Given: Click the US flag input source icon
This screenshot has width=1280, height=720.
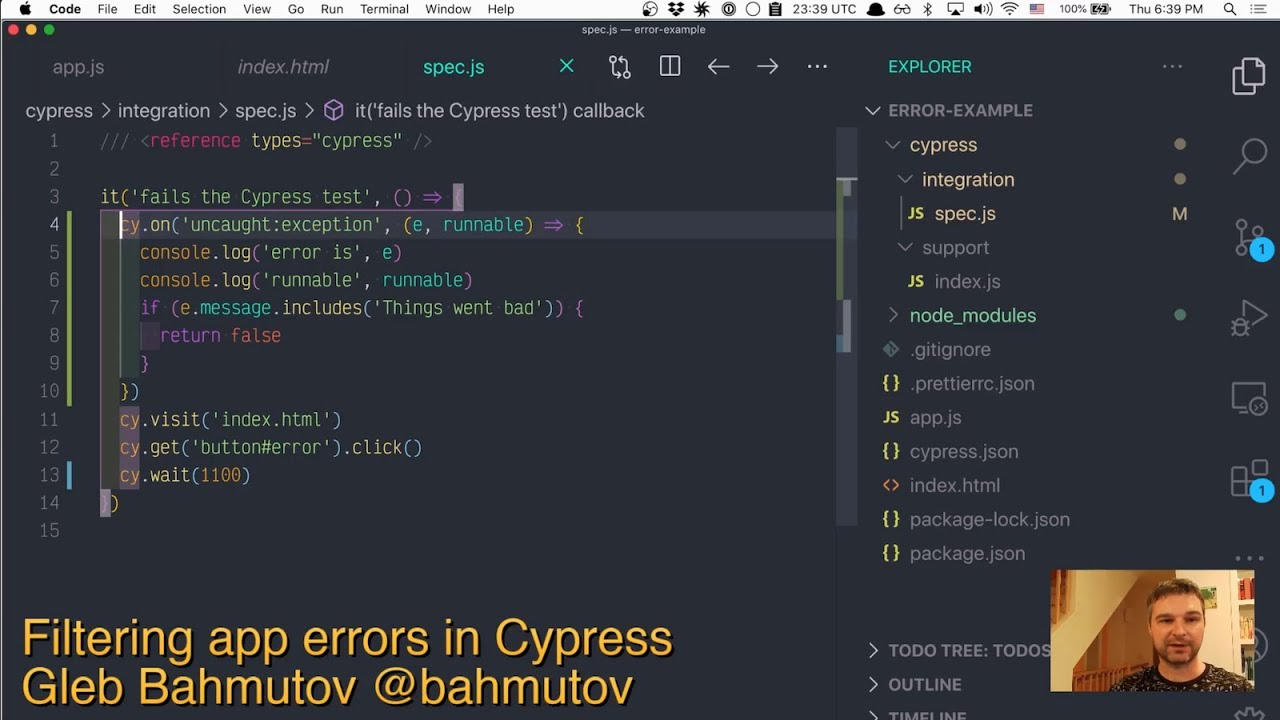Looking at the screenshot, I should [x=1037, y=9].
